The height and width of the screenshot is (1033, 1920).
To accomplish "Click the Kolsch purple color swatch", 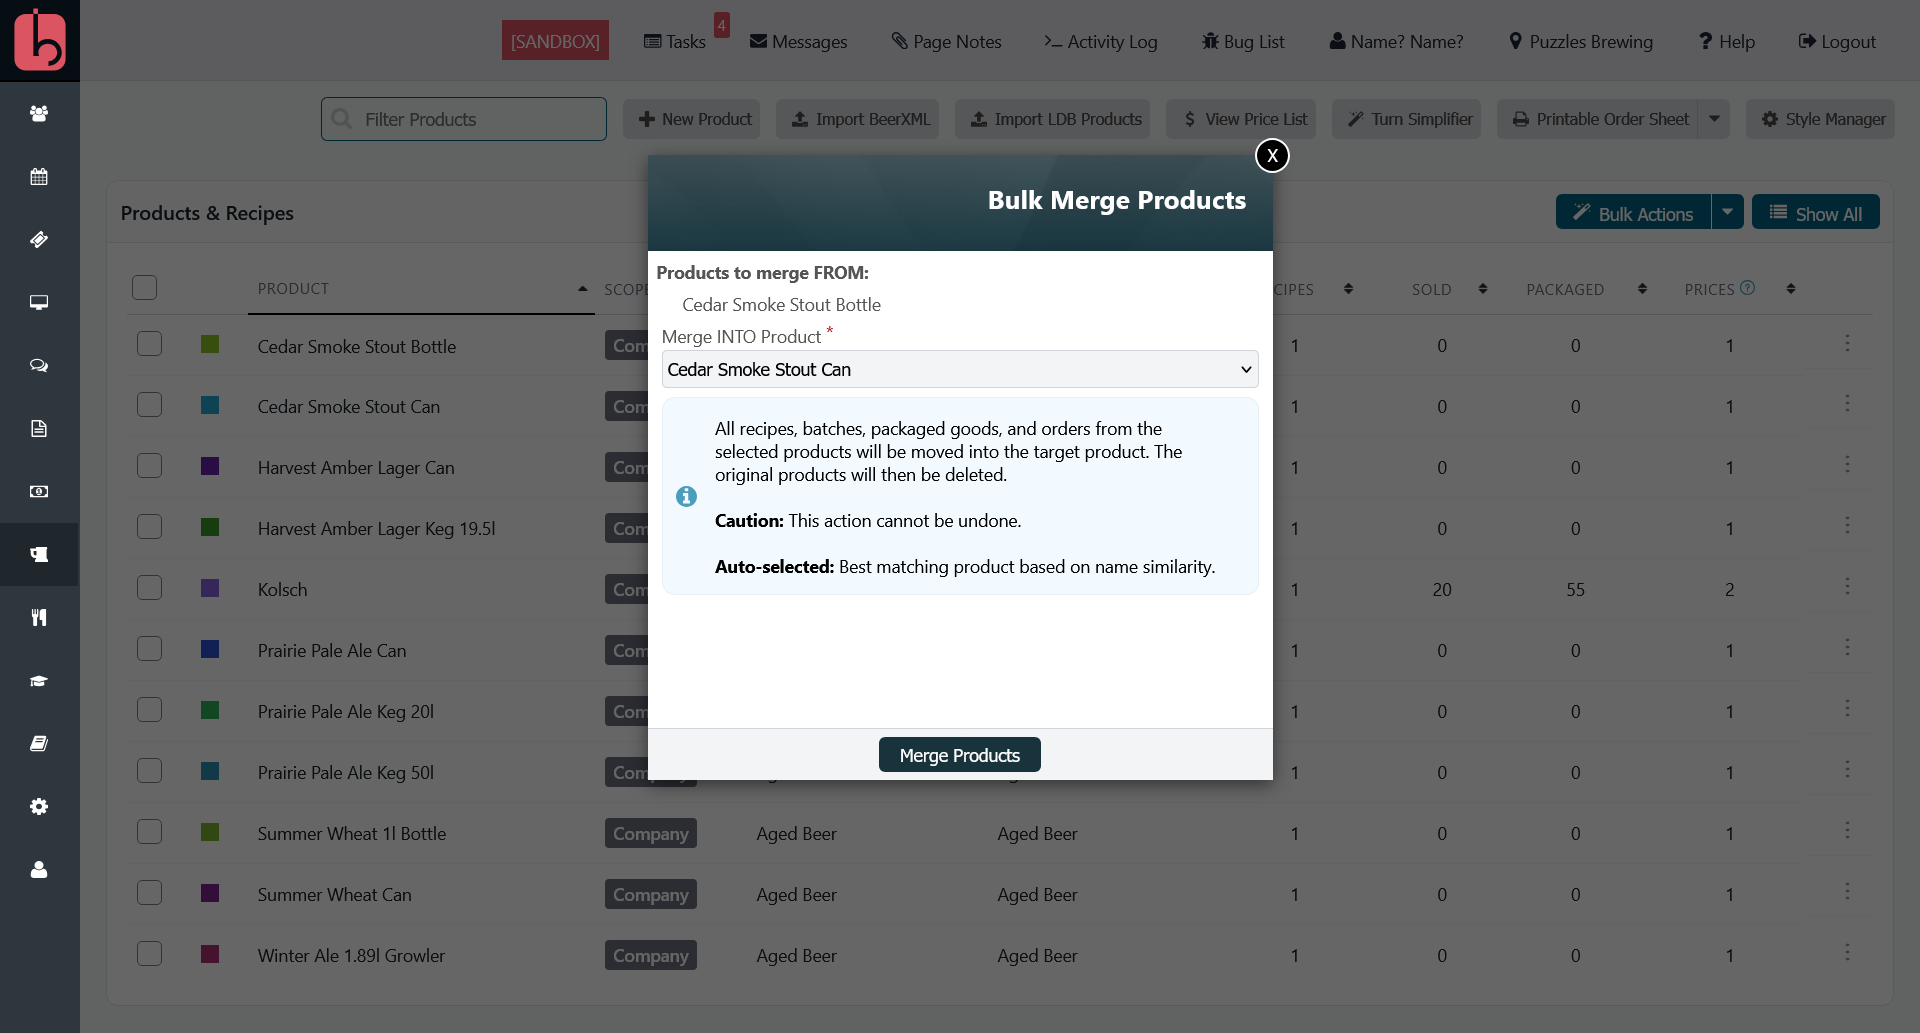I will pyautogui.click(x=210, y=588).
